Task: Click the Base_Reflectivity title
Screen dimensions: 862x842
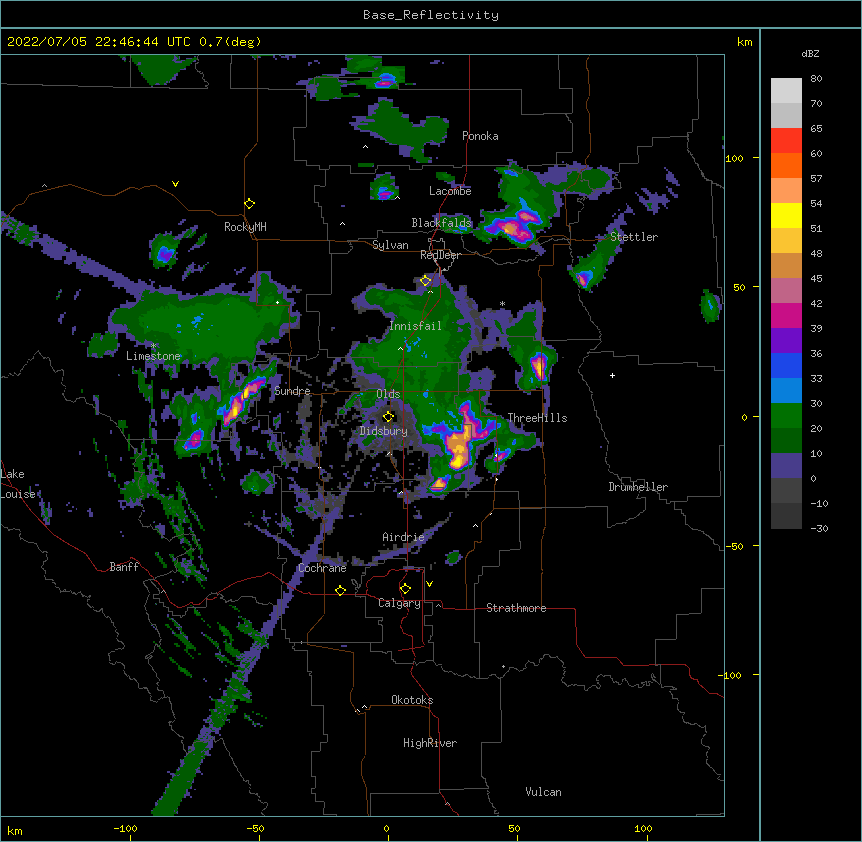Action: (431, 15)
